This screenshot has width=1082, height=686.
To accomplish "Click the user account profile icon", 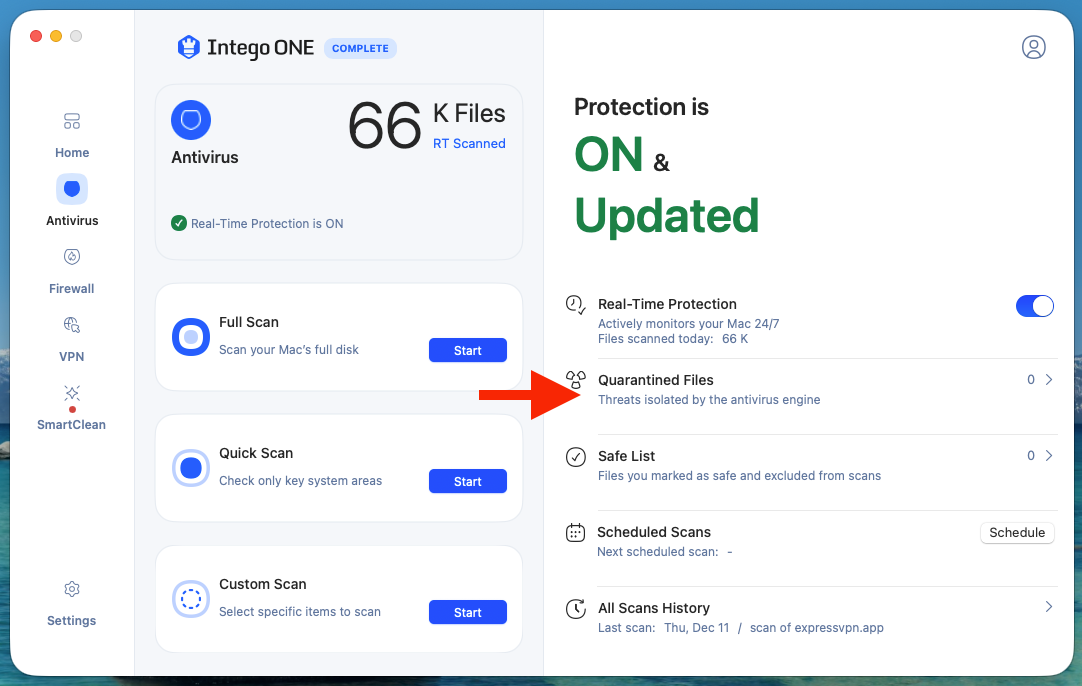I will coord(1034,47).
